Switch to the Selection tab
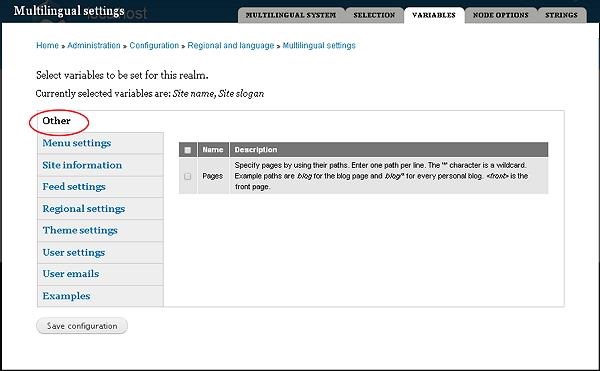 pyautogui.click(x=374, y=15)
